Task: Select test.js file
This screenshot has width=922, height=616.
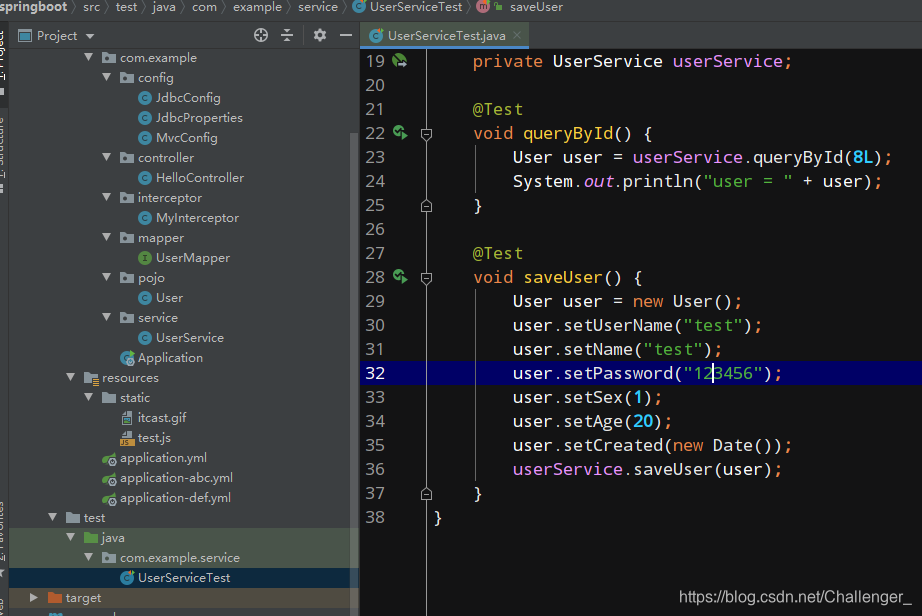Action: 145,437
